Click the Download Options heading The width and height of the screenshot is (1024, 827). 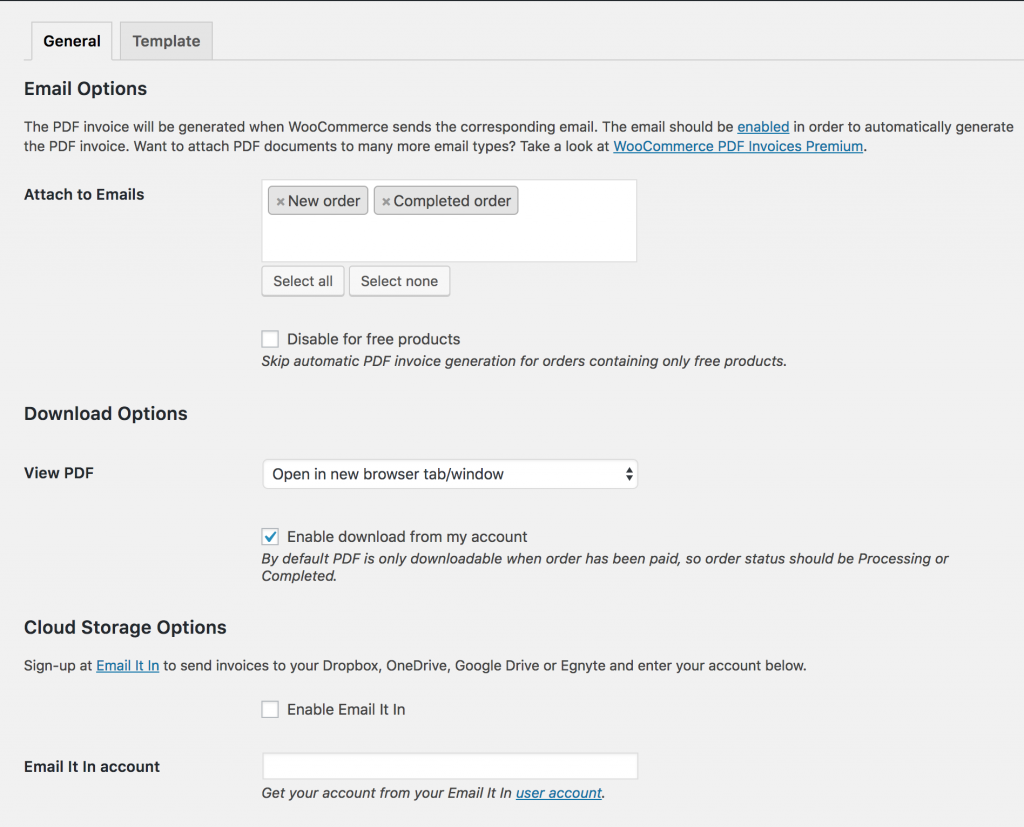click(106, 414)
